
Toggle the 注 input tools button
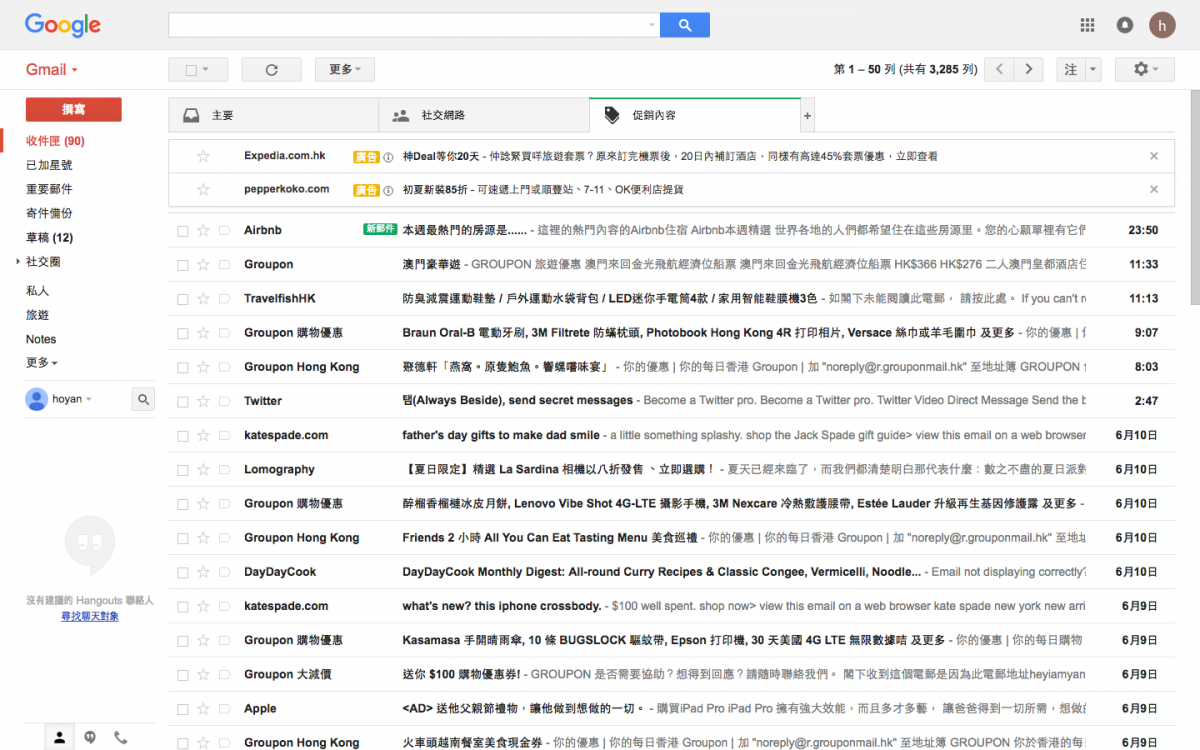pyautogui.click(x=1071, y=70)
